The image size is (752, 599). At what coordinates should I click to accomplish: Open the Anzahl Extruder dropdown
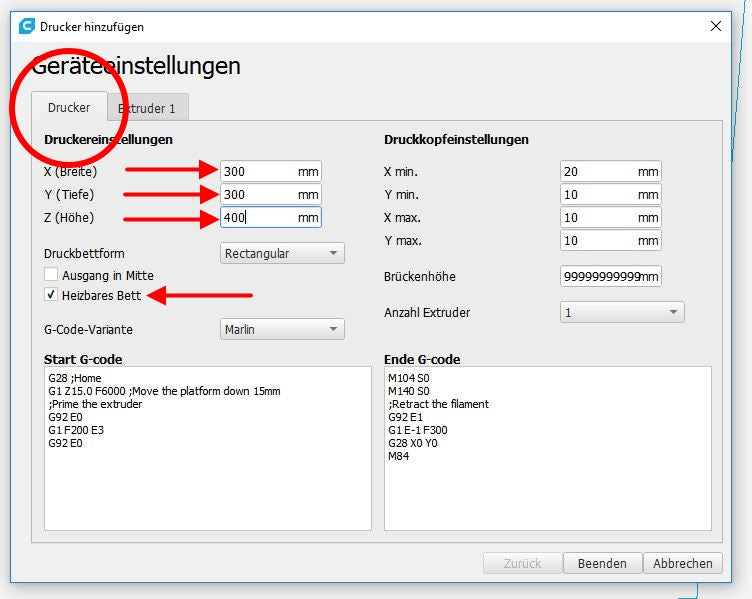tap(622, 312)
